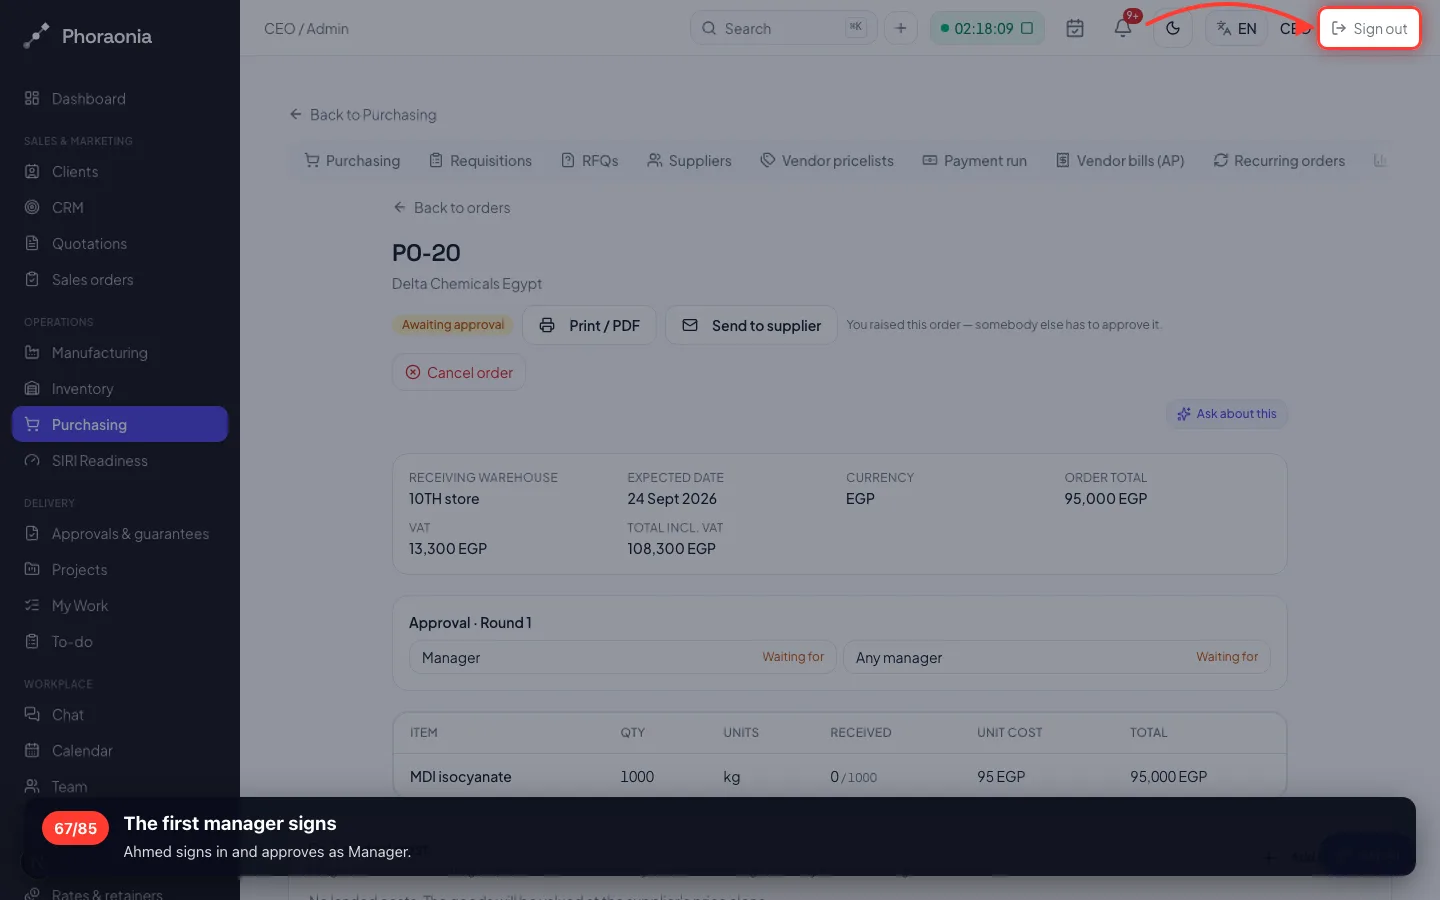Toggle dark mode moon icon
The height and width of the screenshot is (900, 1440).
tap(1173, 28)
